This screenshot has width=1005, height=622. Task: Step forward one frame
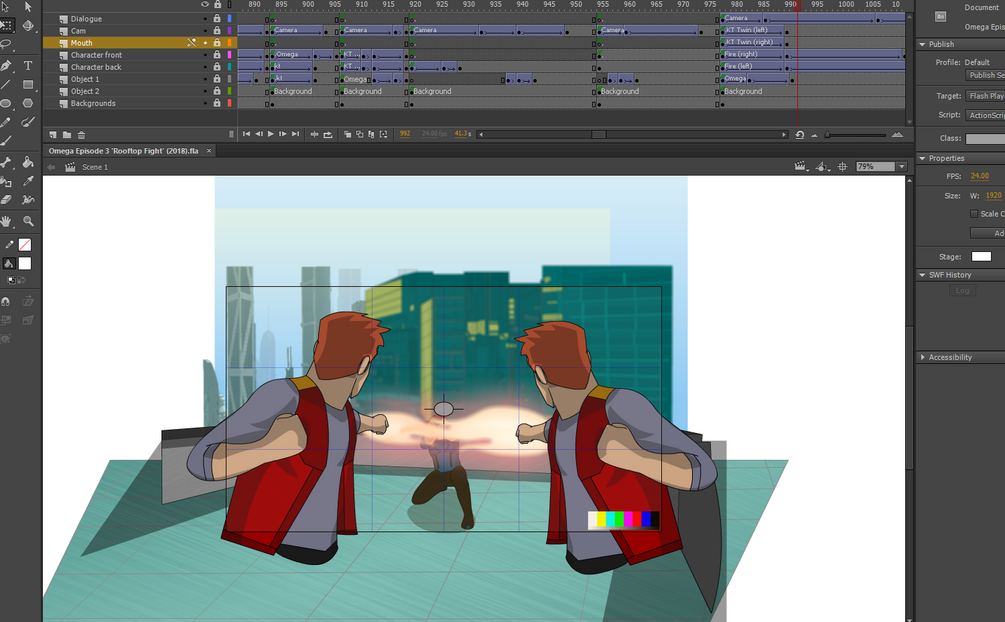283,134
